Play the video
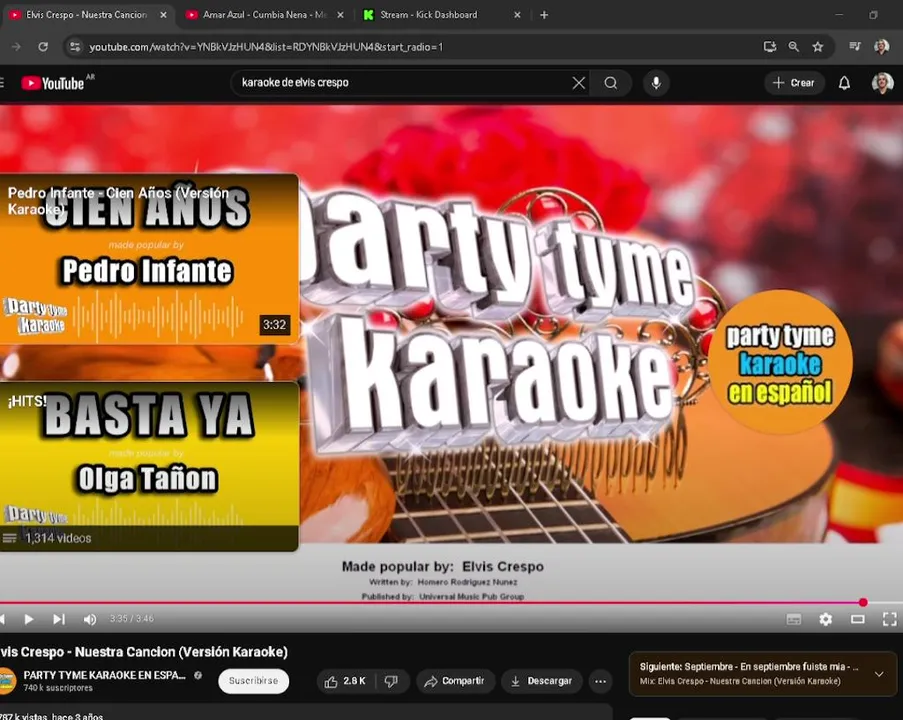This screenshot has height=720, width=903. pos(29,619)
